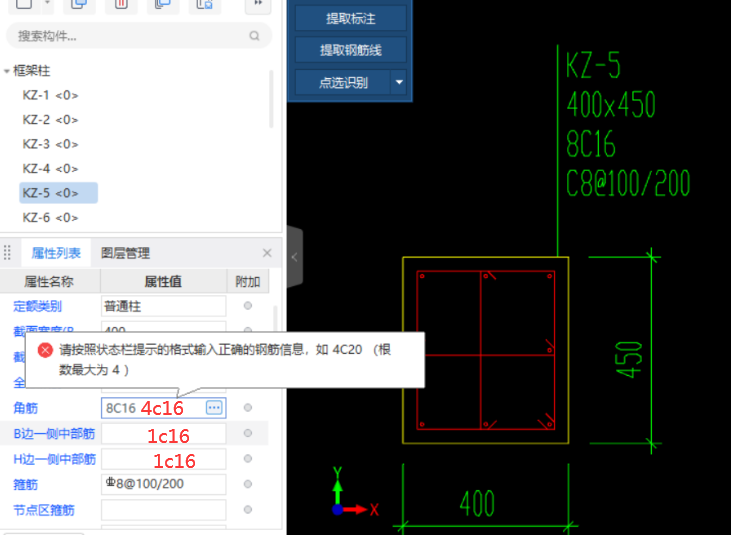The width and height of the screenshot is (741, 538).
Task: Click the C8@100/200 annotation in drawing
Action: coord(628,183)
